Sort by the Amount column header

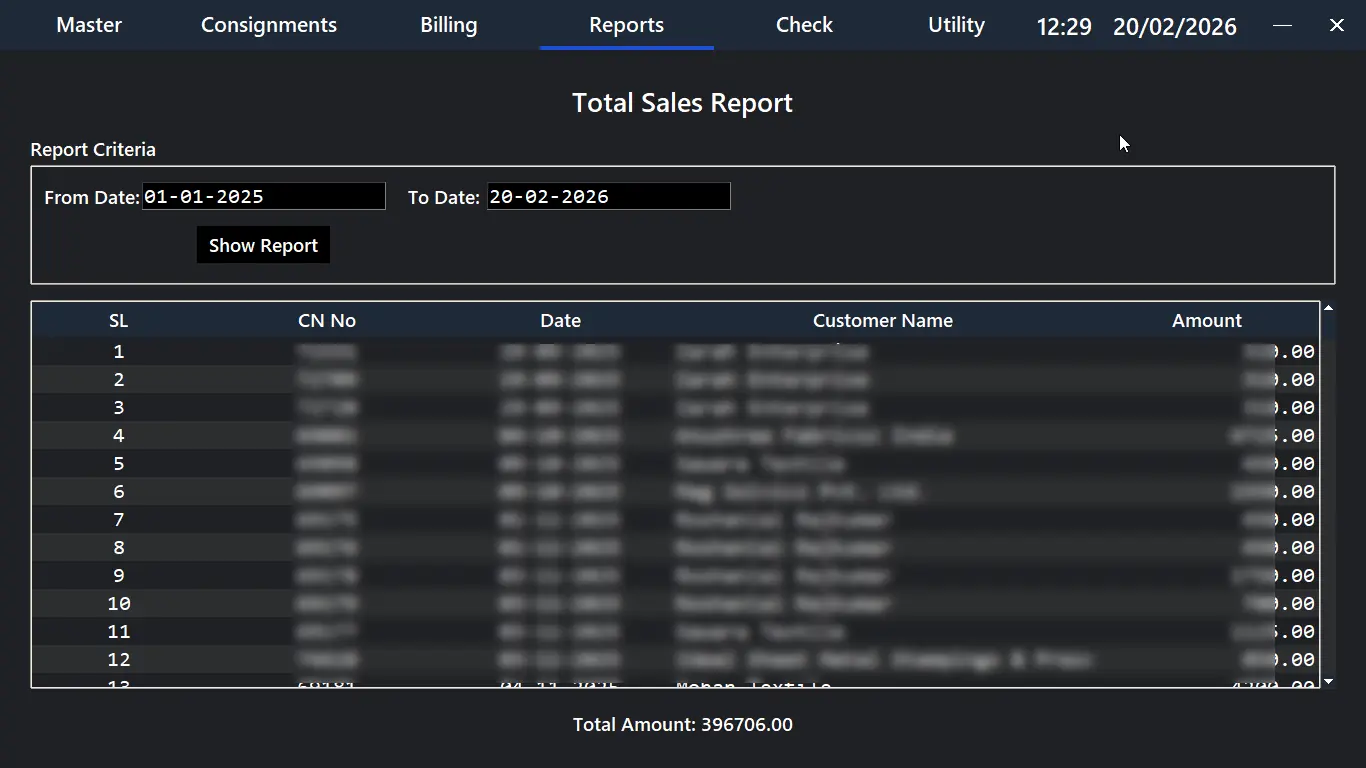[1206, 321]
